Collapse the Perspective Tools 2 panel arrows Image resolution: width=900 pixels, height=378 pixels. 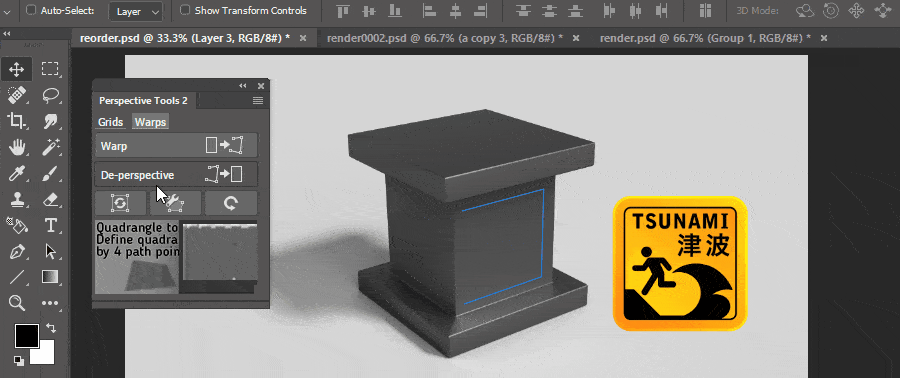(x=243, y=85)
